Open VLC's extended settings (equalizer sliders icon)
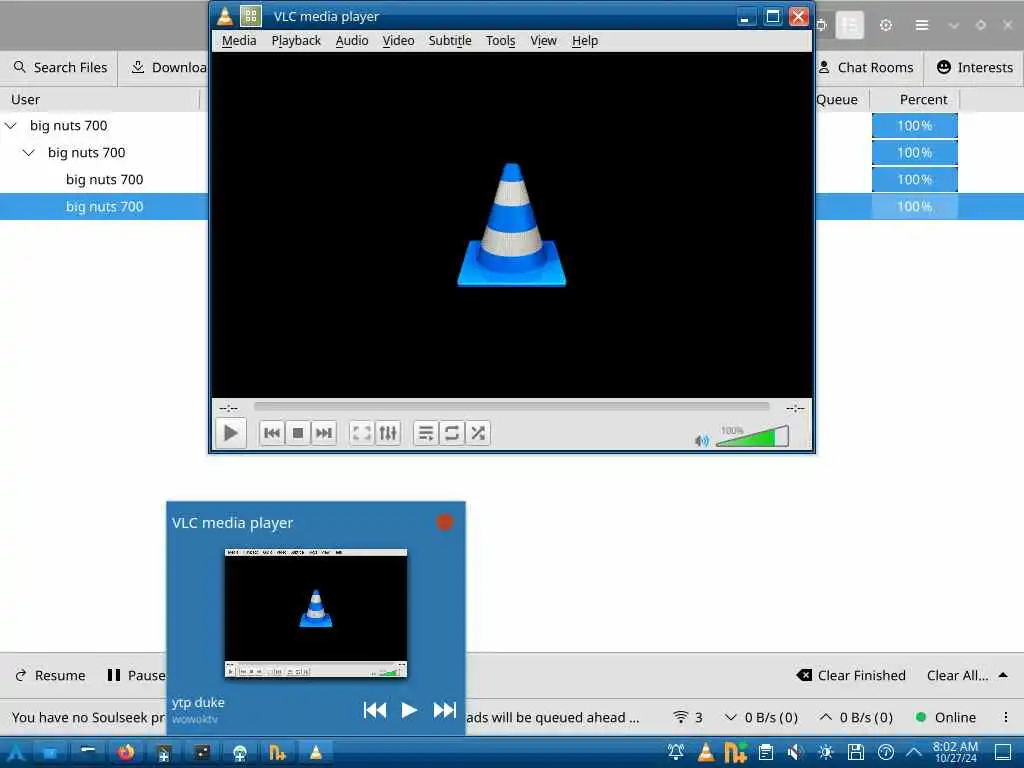 388,433
